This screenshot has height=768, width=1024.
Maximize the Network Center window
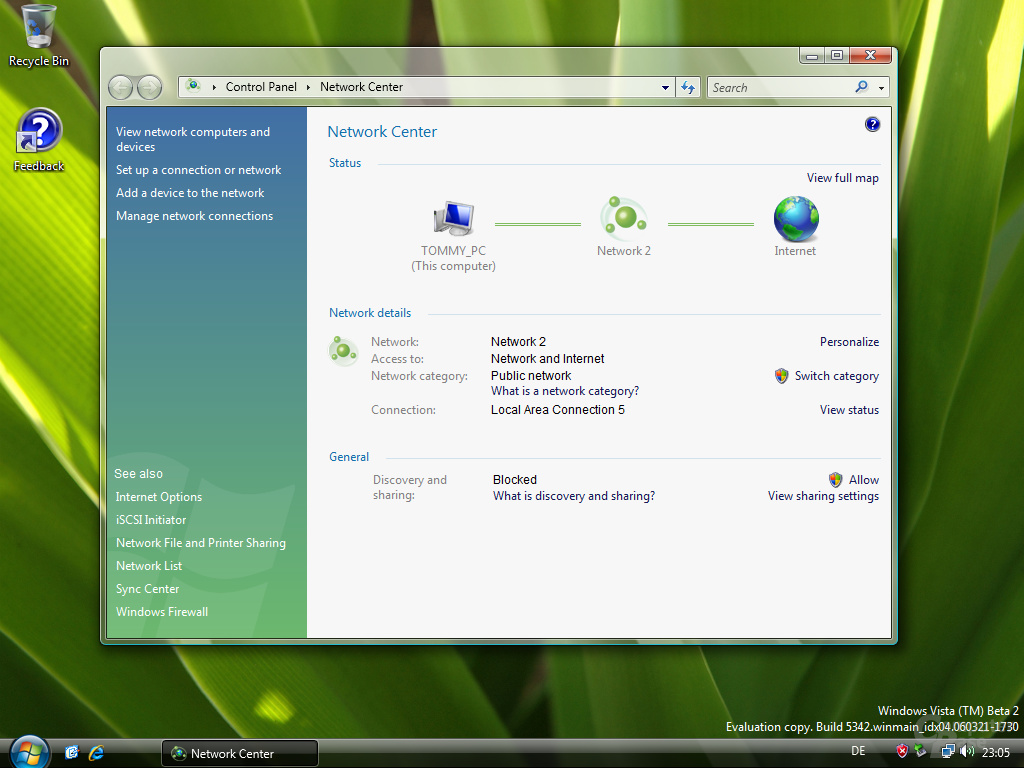837,56
